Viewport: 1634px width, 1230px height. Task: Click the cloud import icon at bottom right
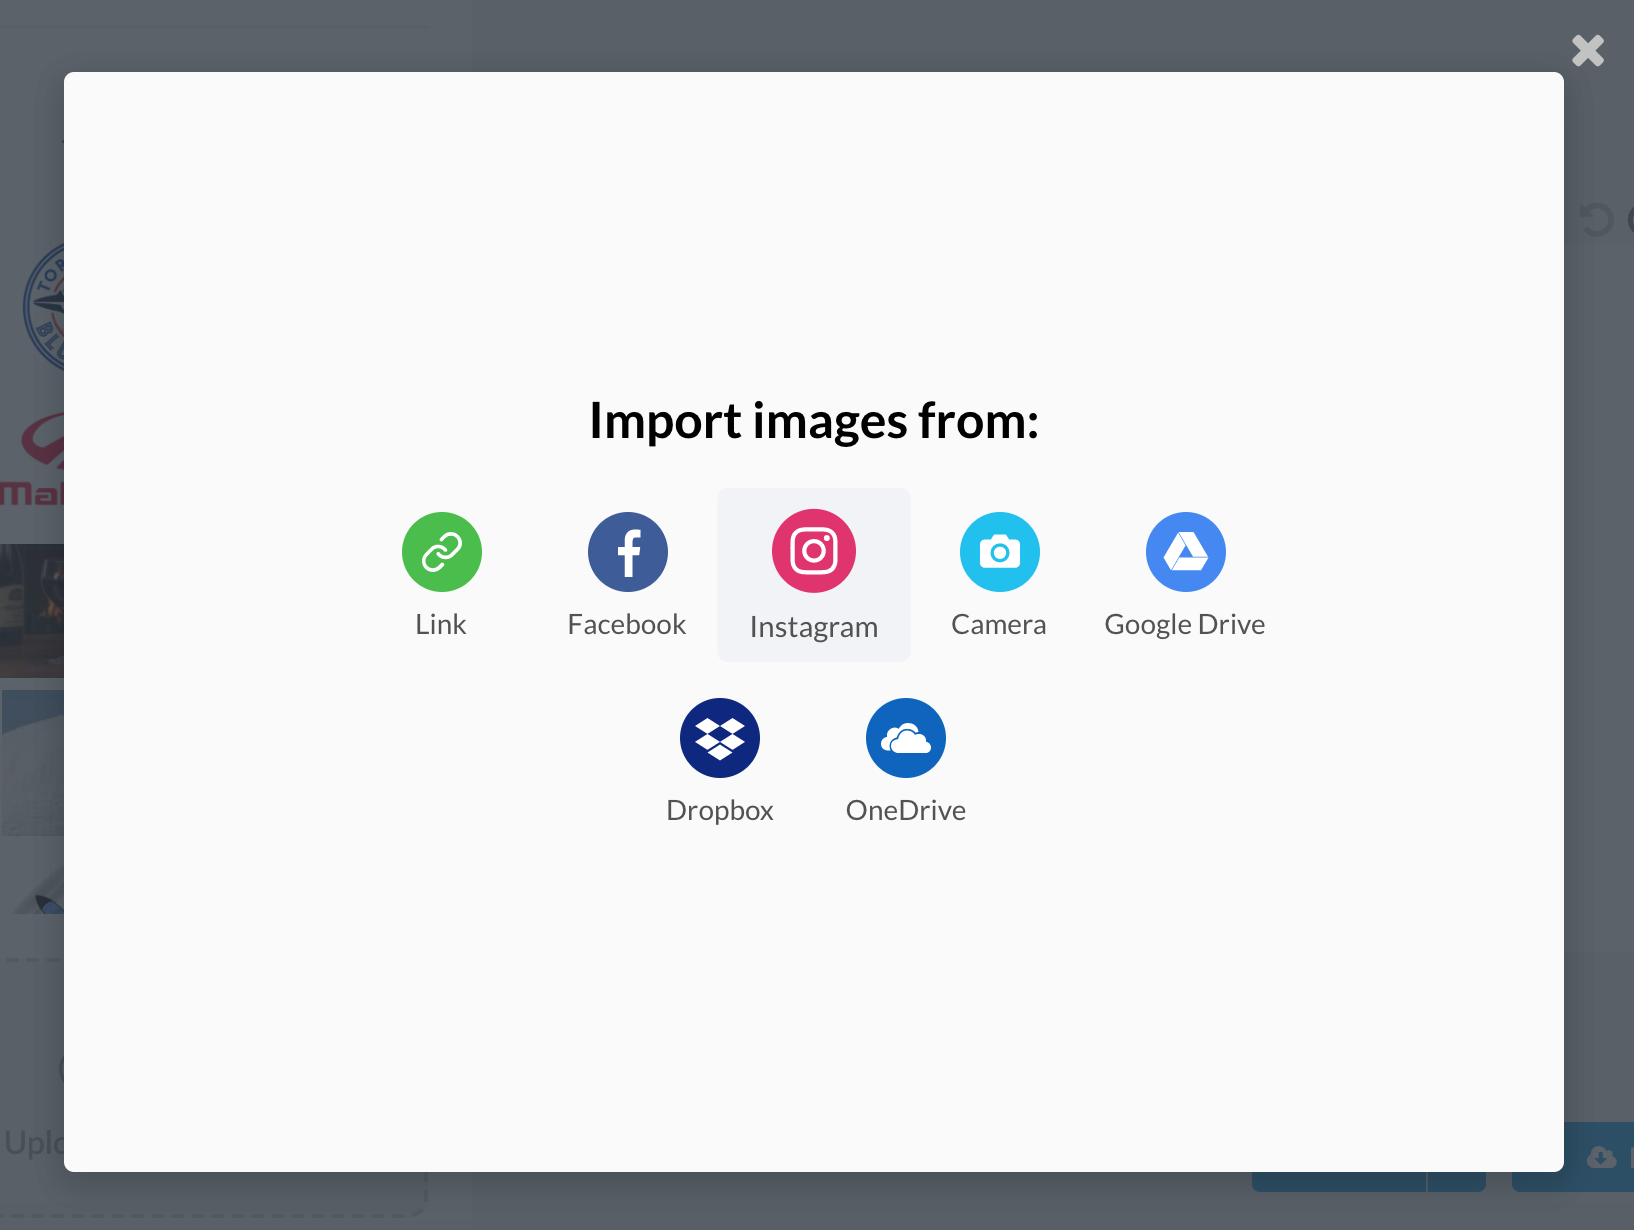tap(1604, 1157)
